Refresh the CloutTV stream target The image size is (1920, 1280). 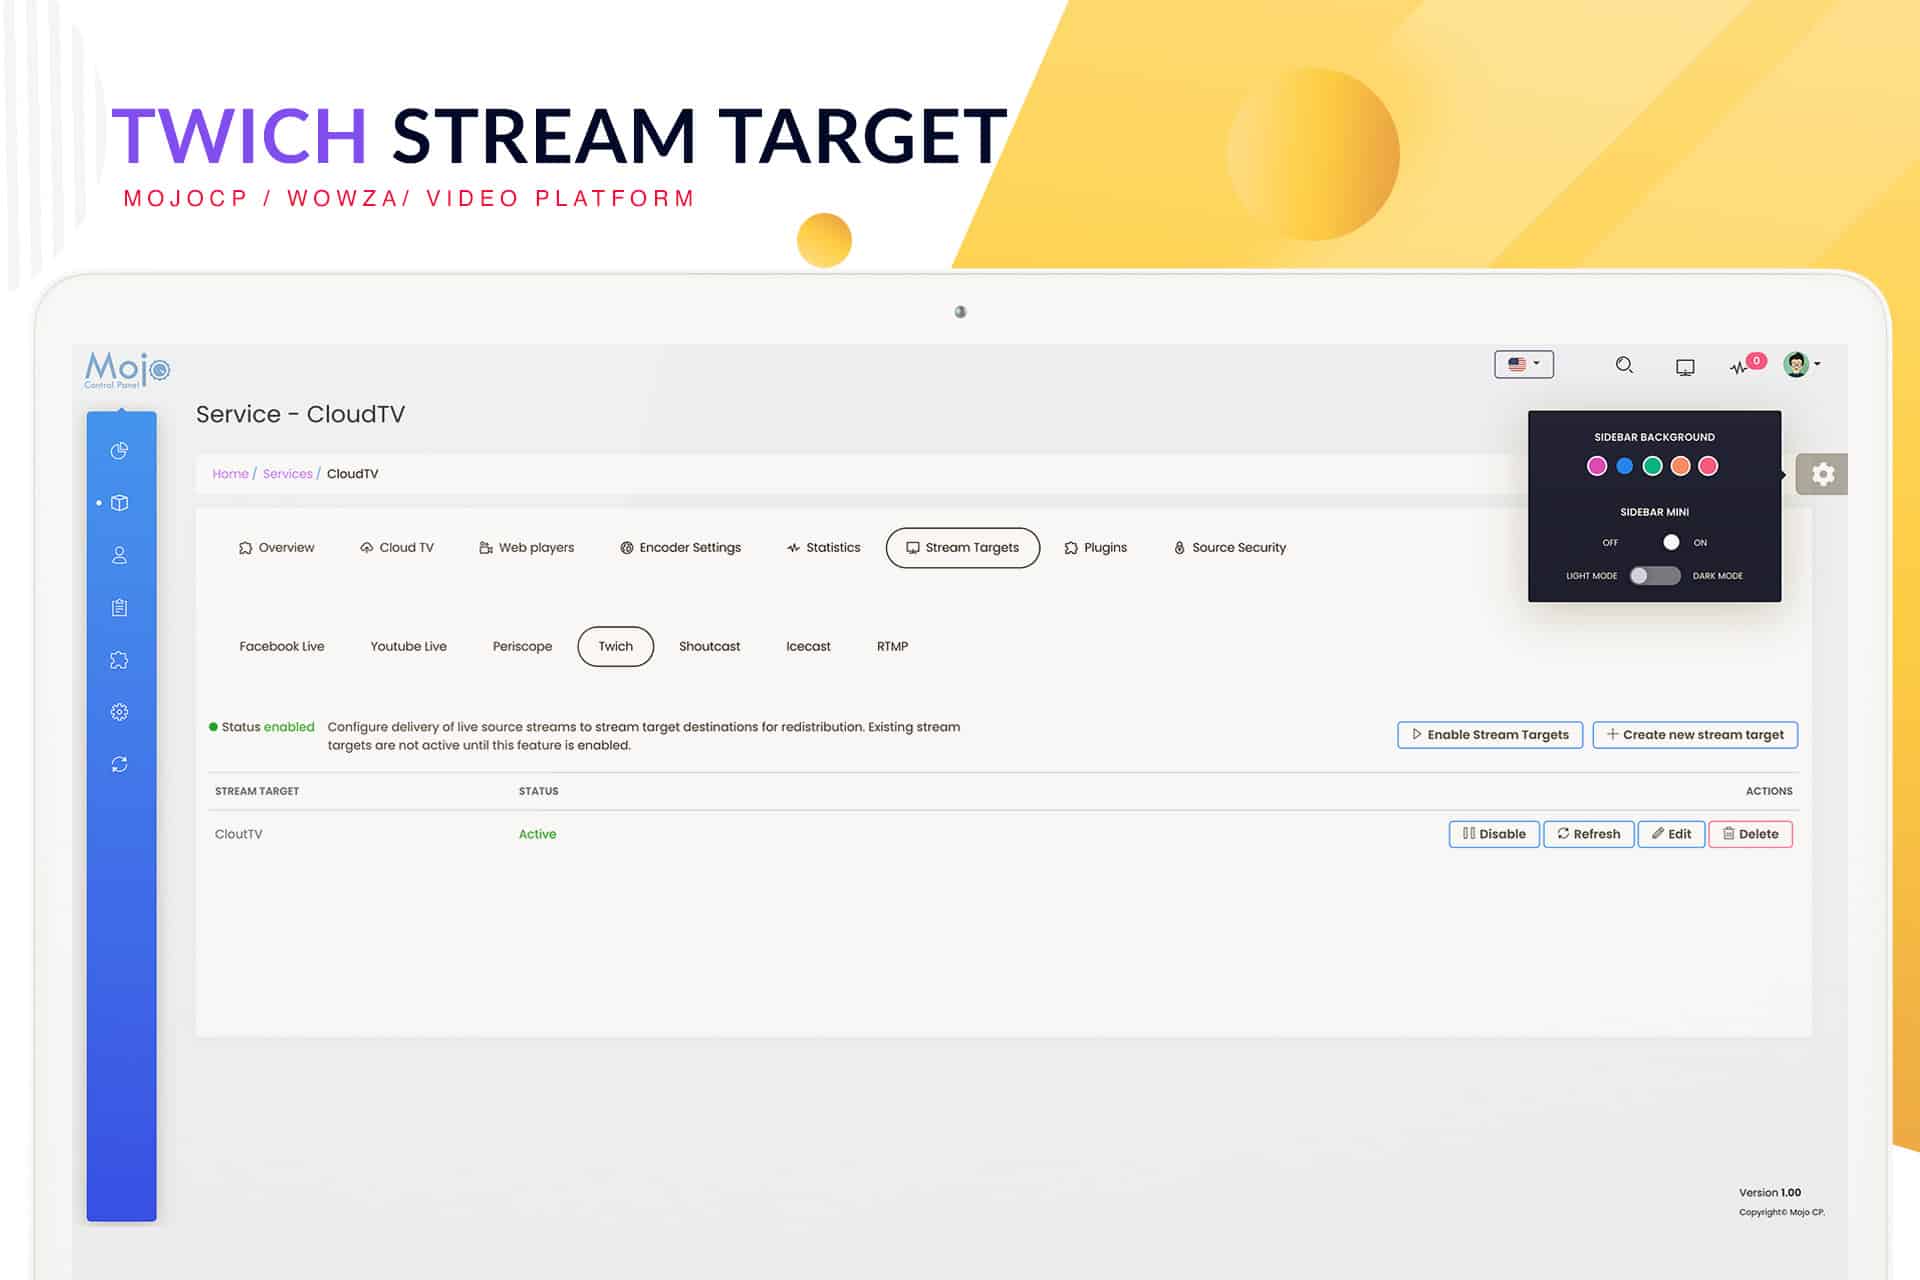[1589, 834]
